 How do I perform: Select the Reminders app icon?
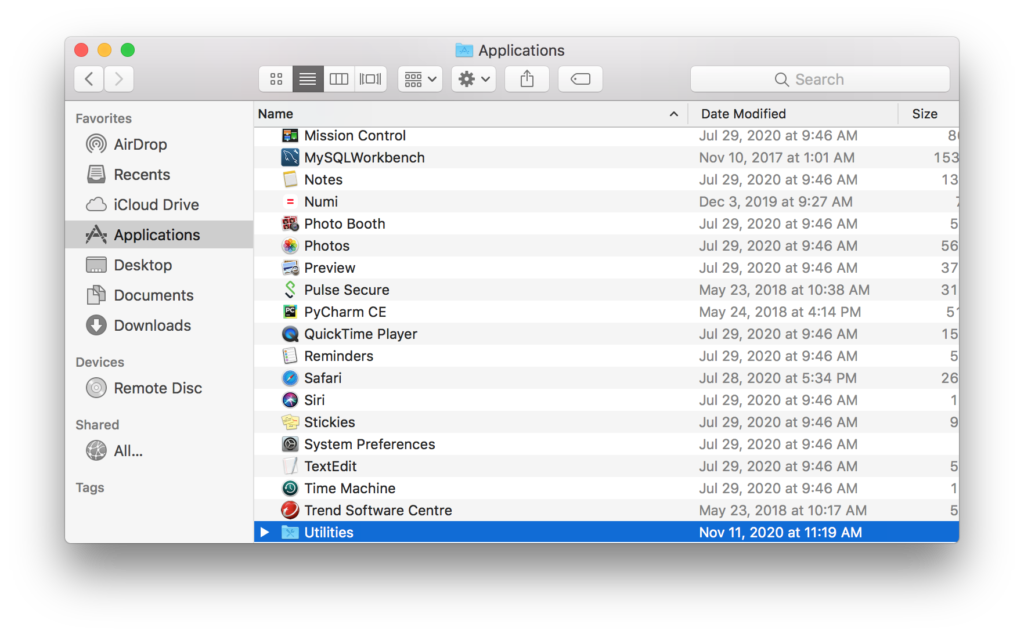(x=290, y=356)
